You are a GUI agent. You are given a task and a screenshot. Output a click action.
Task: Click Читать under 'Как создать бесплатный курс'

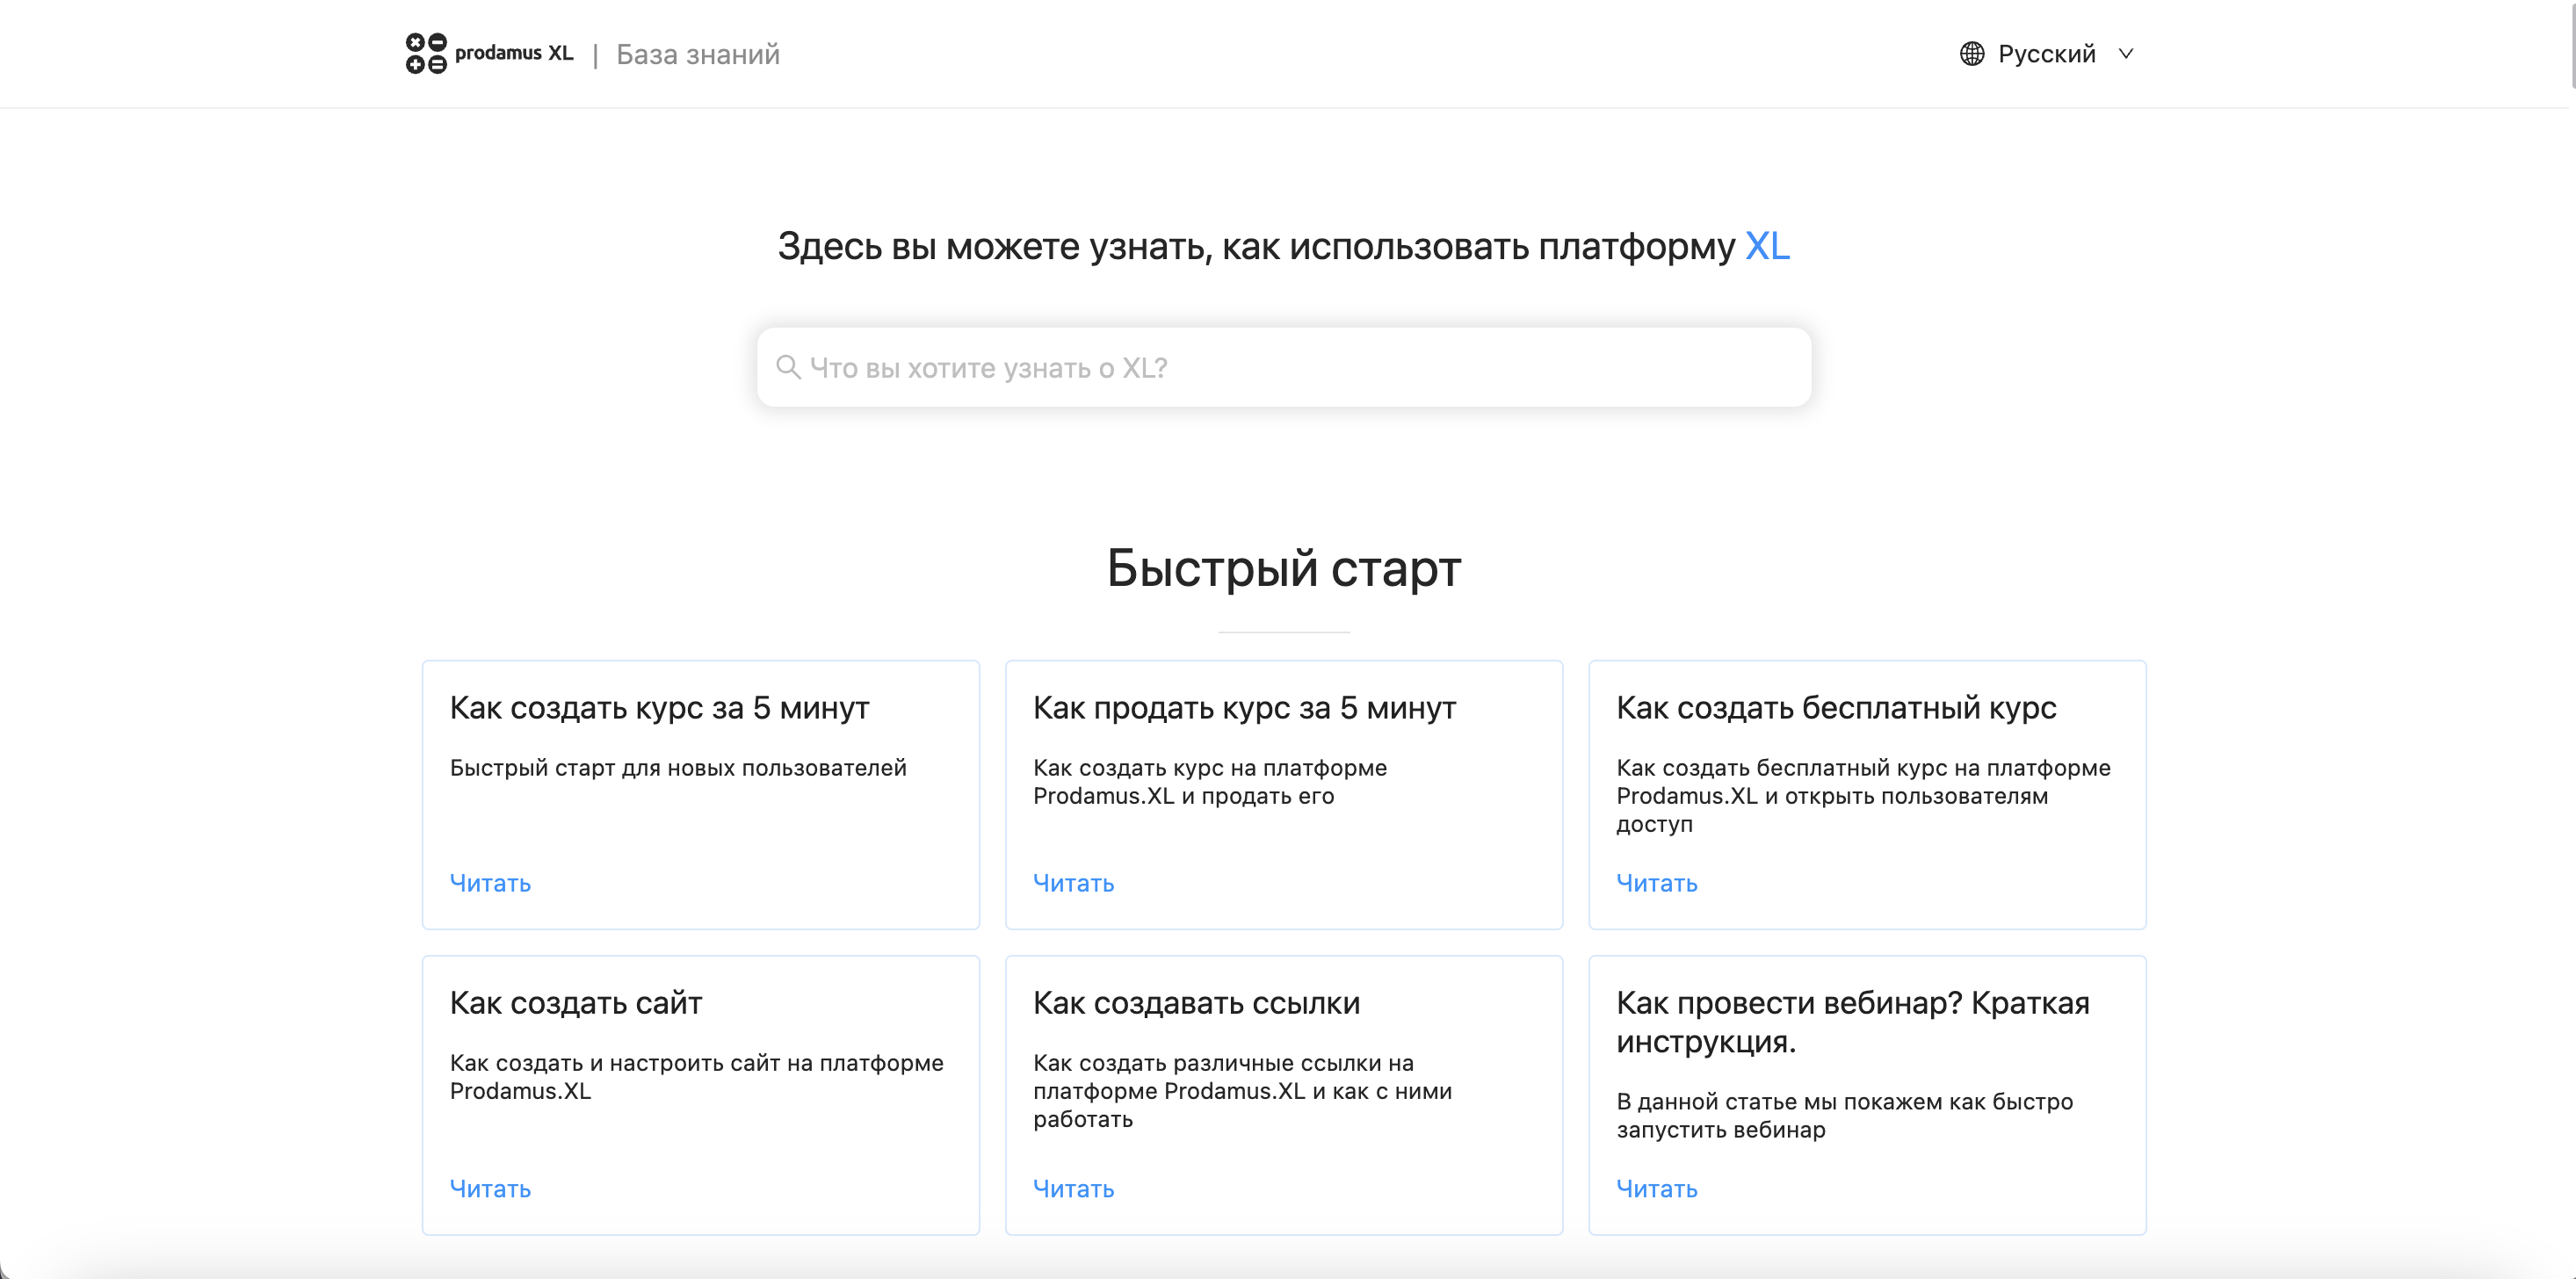tap(1657, 883)
